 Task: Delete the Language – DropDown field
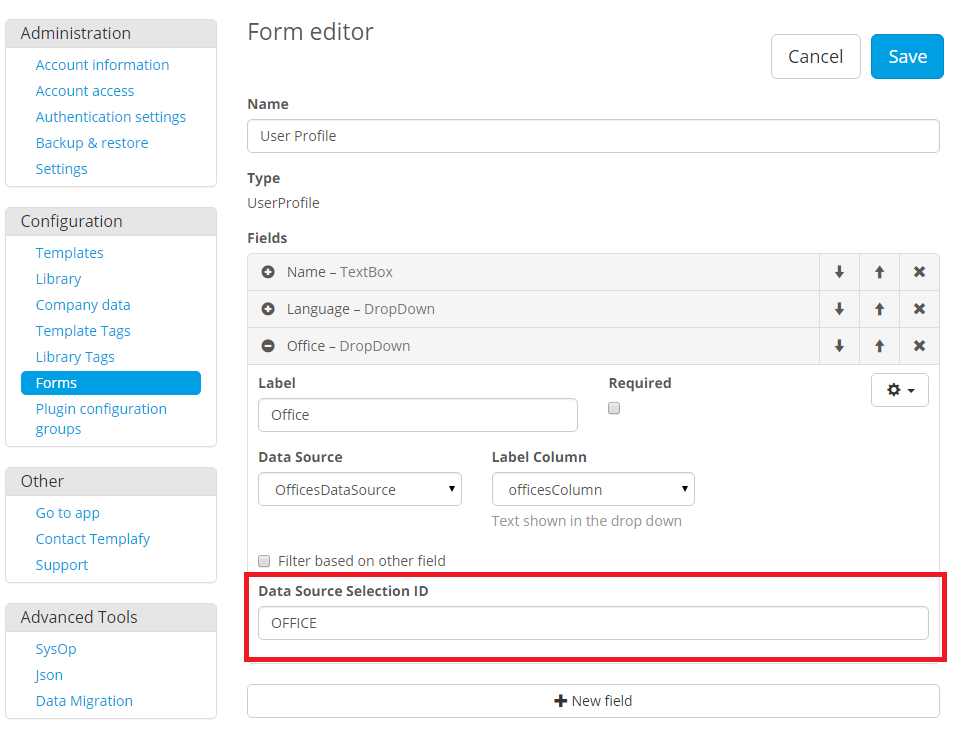point(919,308)
